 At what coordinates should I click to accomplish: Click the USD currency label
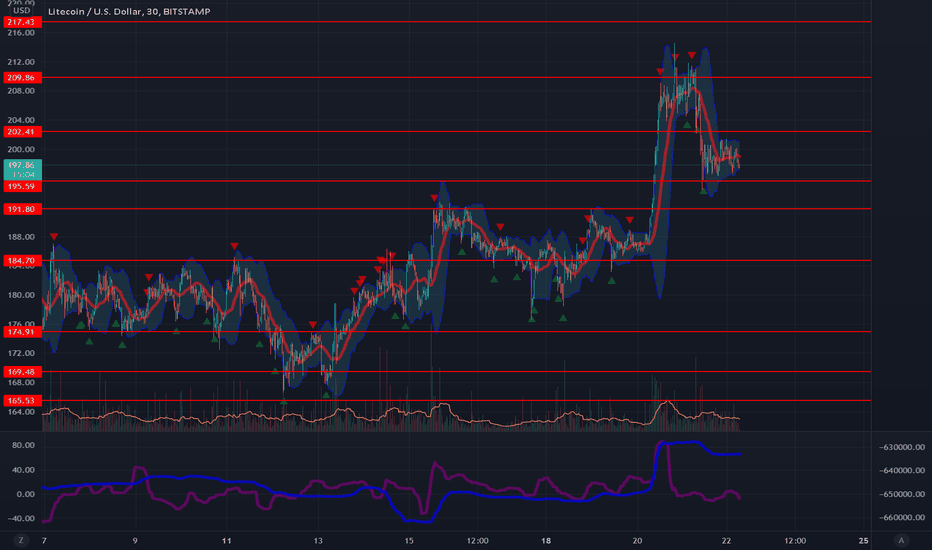pos(22,11)
